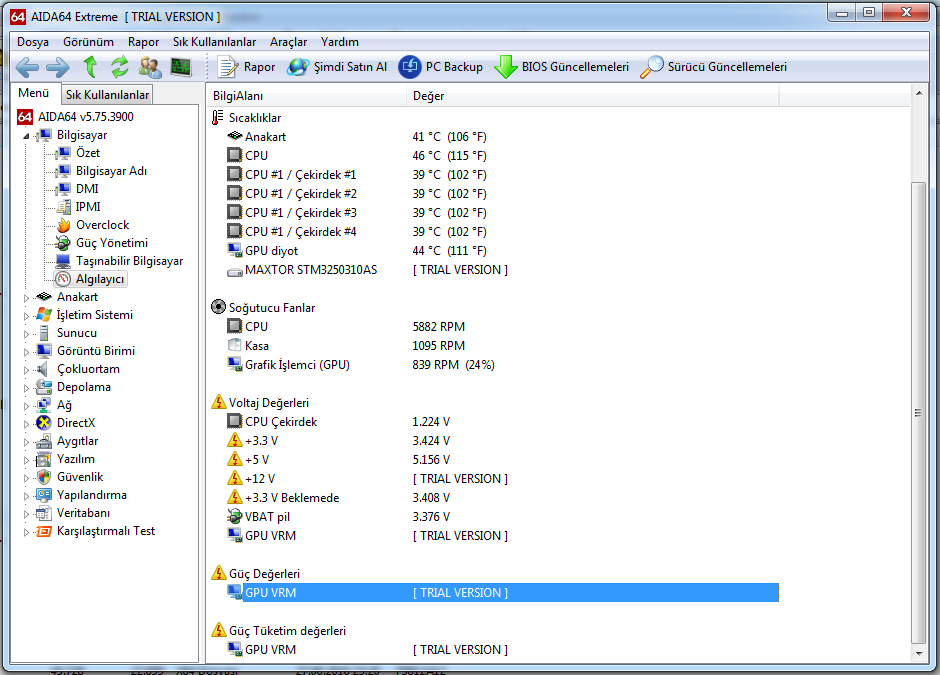Open the Güç Yönetimi icon item
940x675 pixels.
point(64,243)
